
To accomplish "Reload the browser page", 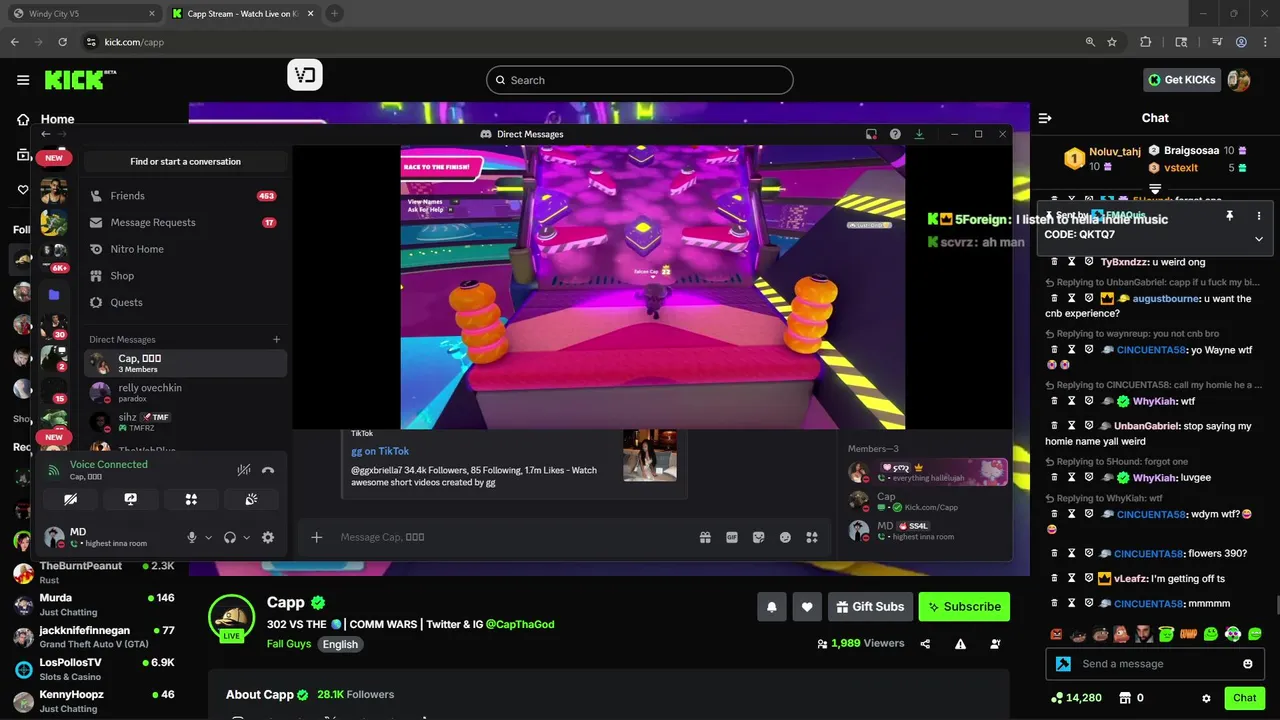I will (x=62, y=42).
